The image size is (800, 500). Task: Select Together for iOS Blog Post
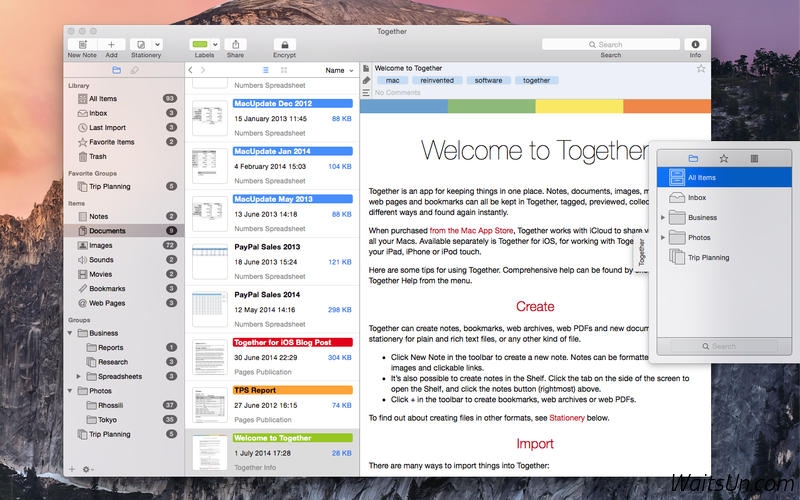click(272, 357)
